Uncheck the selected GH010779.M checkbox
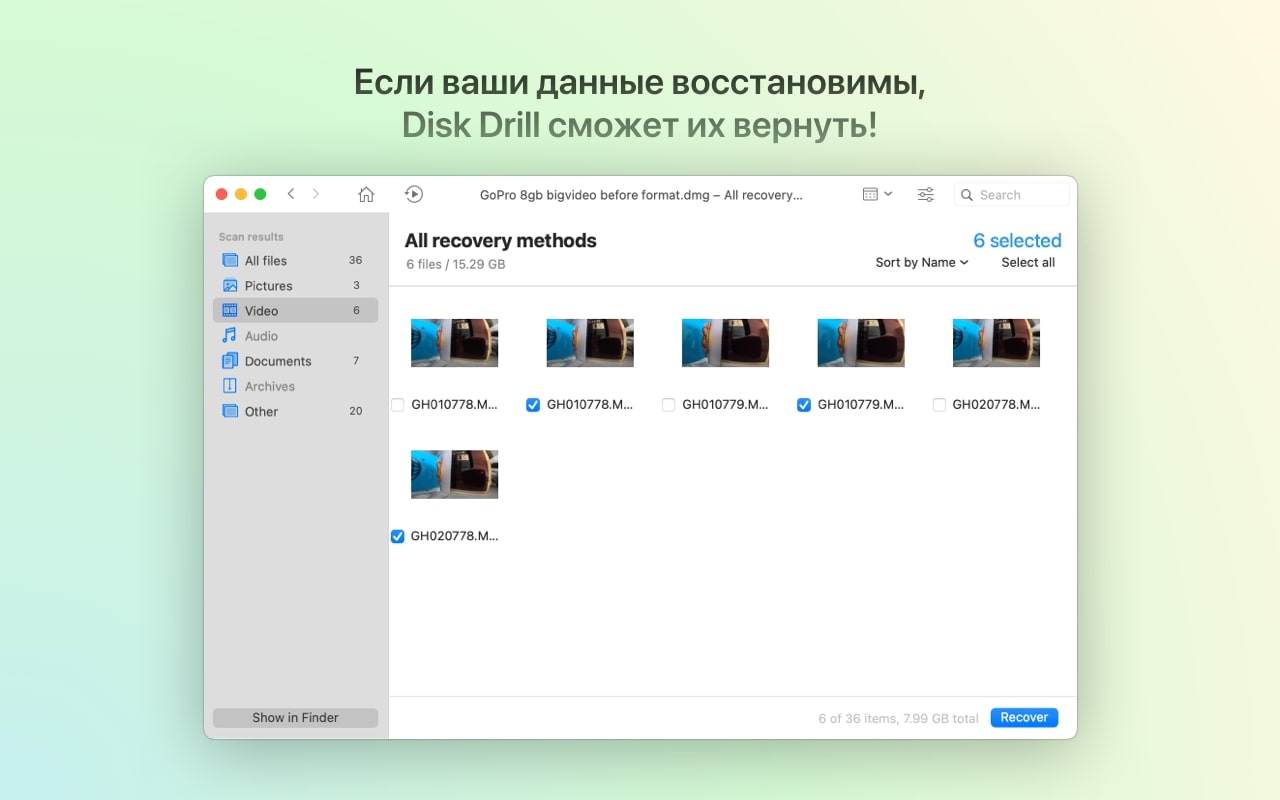Viewport: 1280px width, 800px height. point(804,405)
